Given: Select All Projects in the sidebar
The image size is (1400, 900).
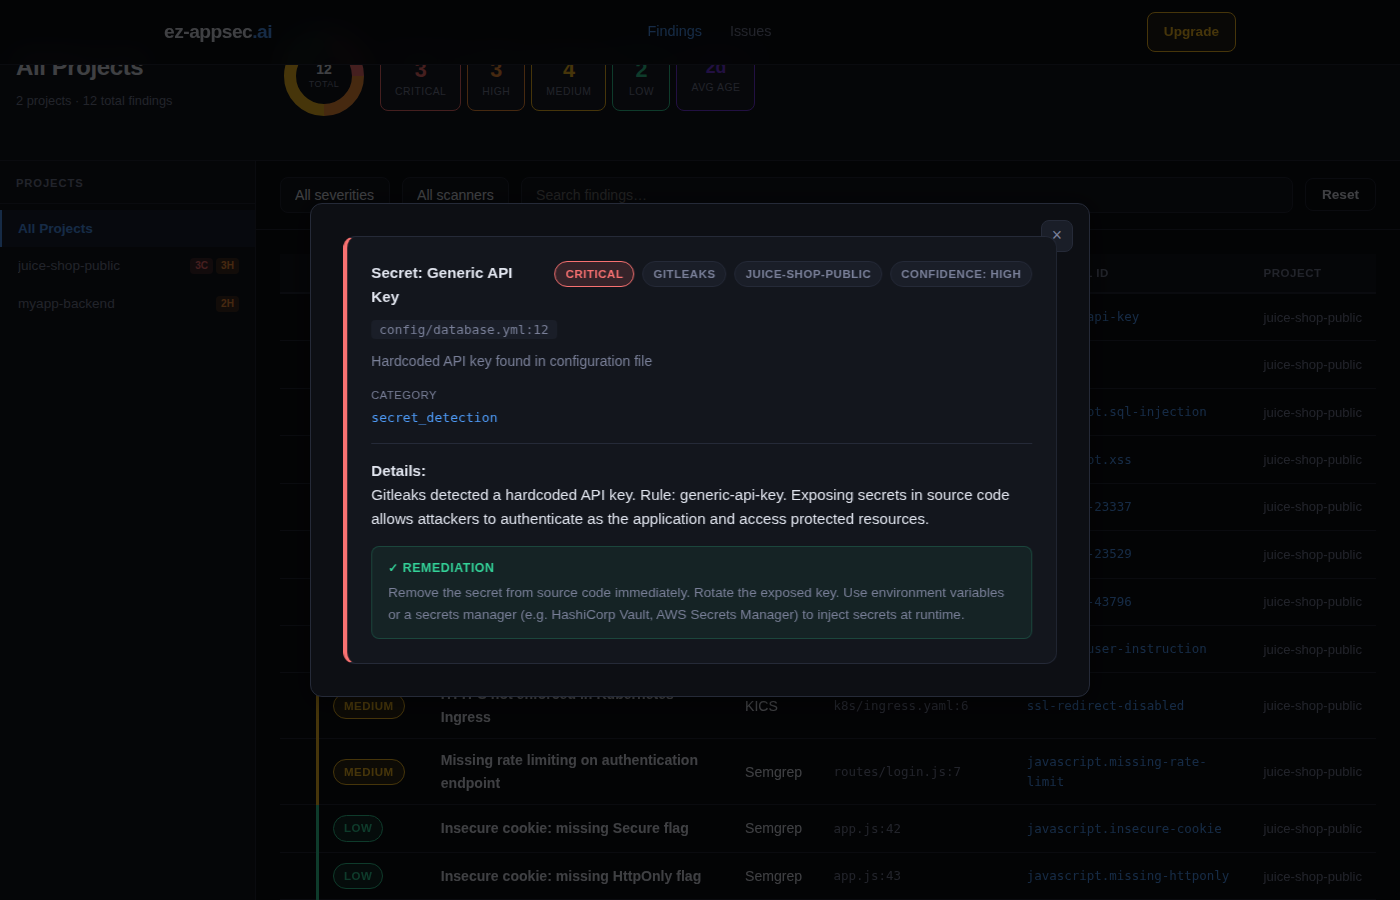Looking at the screenshot, I should tap(127, 228).
